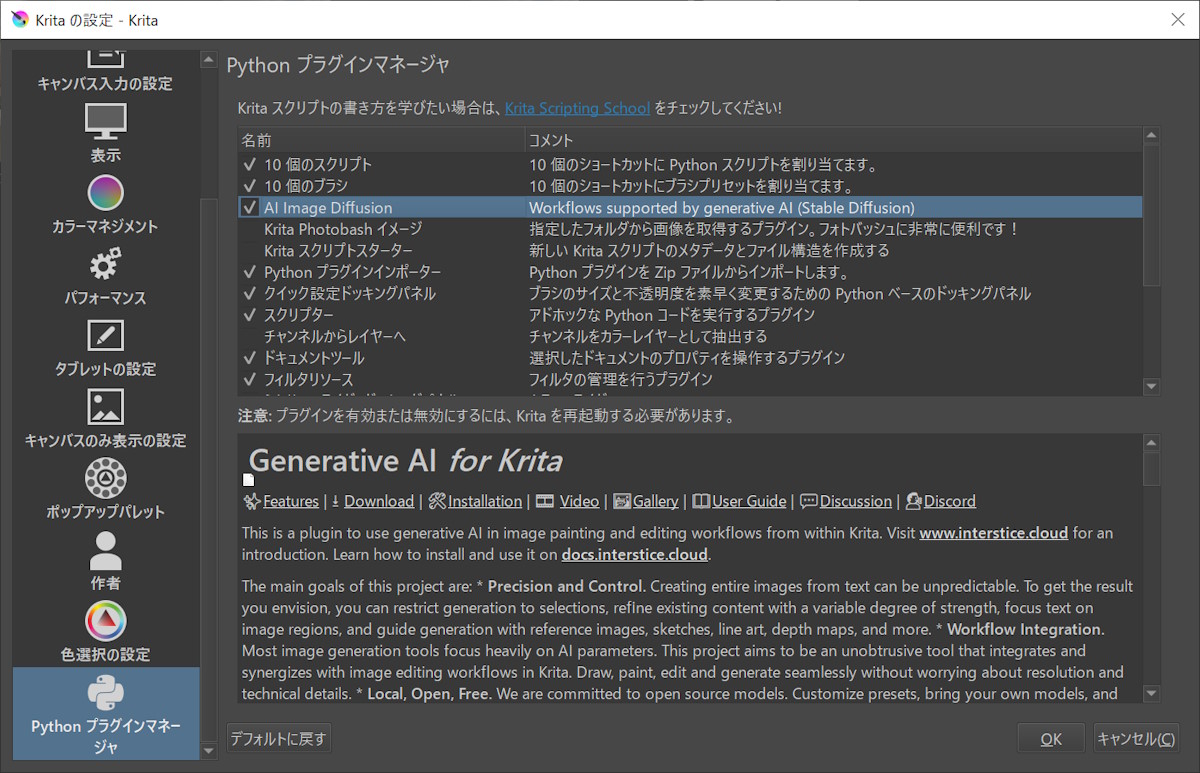
Task: Close the Krita の設定 dialog window
Action: tap(1177, 20)
